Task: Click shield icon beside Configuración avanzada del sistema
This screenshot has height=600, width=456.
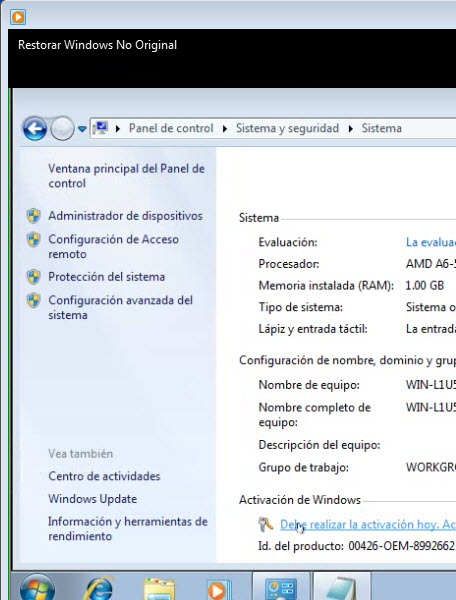Action: coord(34,300)
